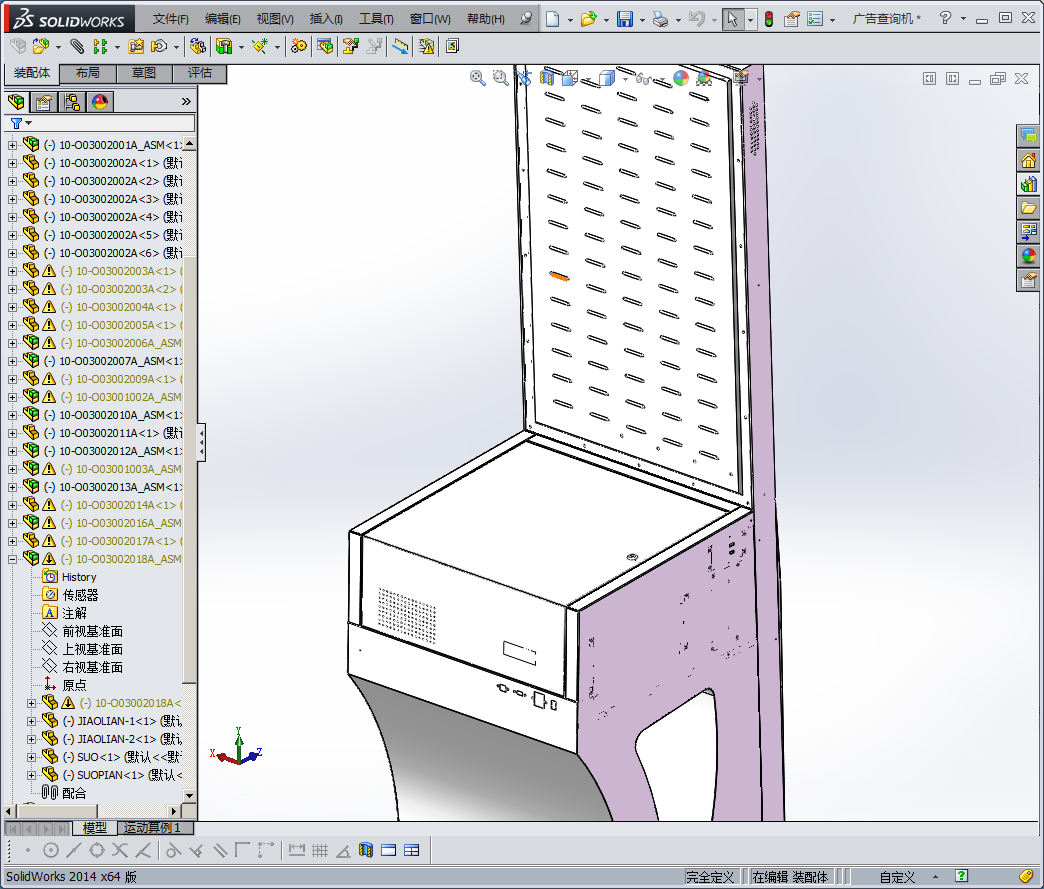Screen dimensions: 1044x889
Task: Open the 文件(F) menu
Action: [x=170, y=19]
